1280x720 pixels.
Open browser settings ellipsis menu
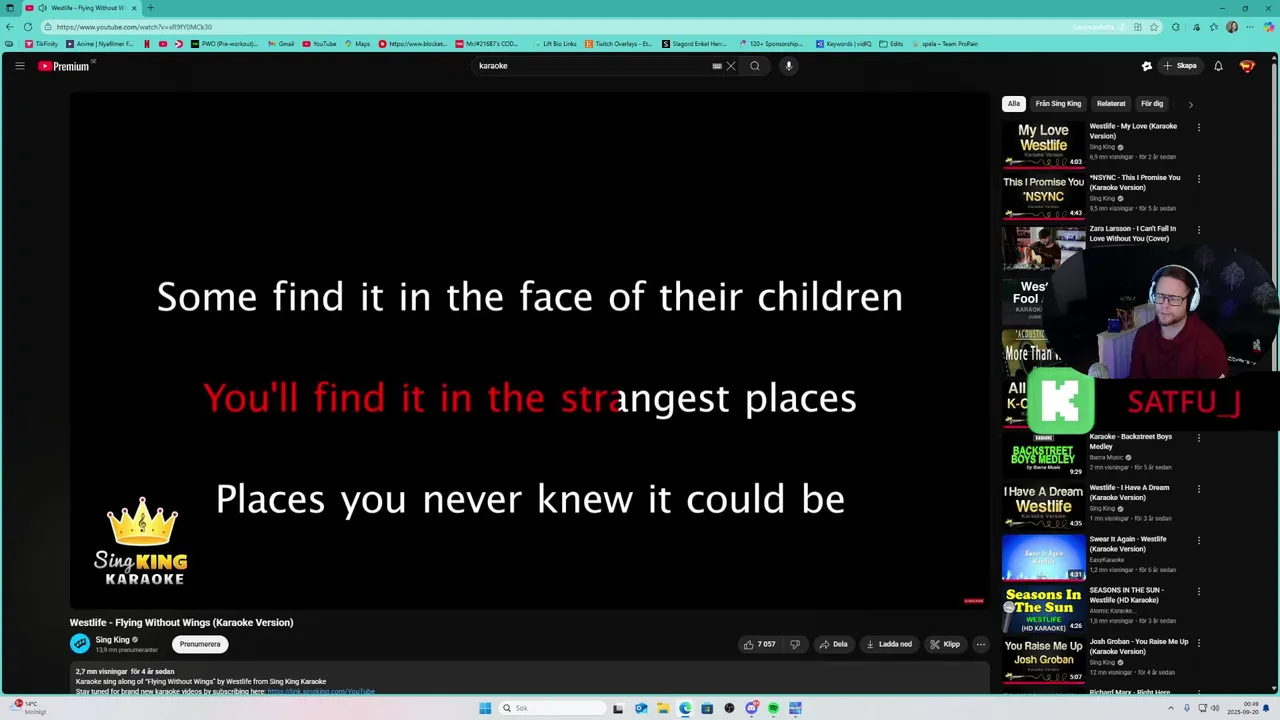pos(1250,27)
